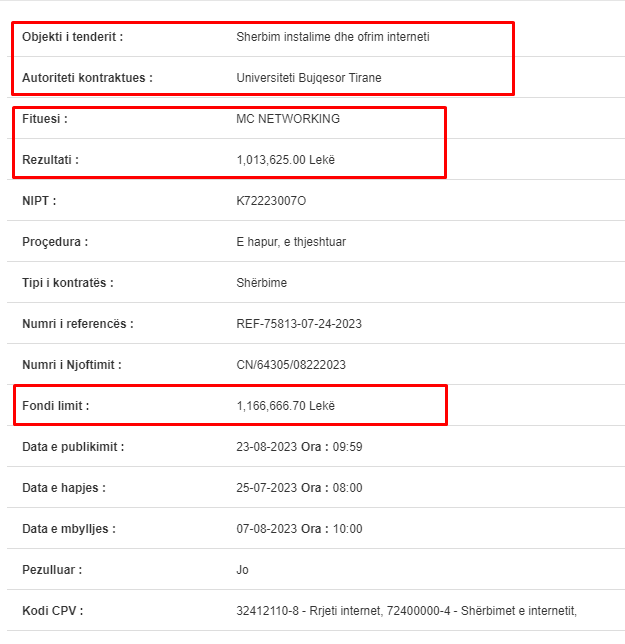Image resolution: width=625 pixels, height=644 pixels.
Task: Click the 'Objekti i tenderit' label
Action: (x=72, y=37)
